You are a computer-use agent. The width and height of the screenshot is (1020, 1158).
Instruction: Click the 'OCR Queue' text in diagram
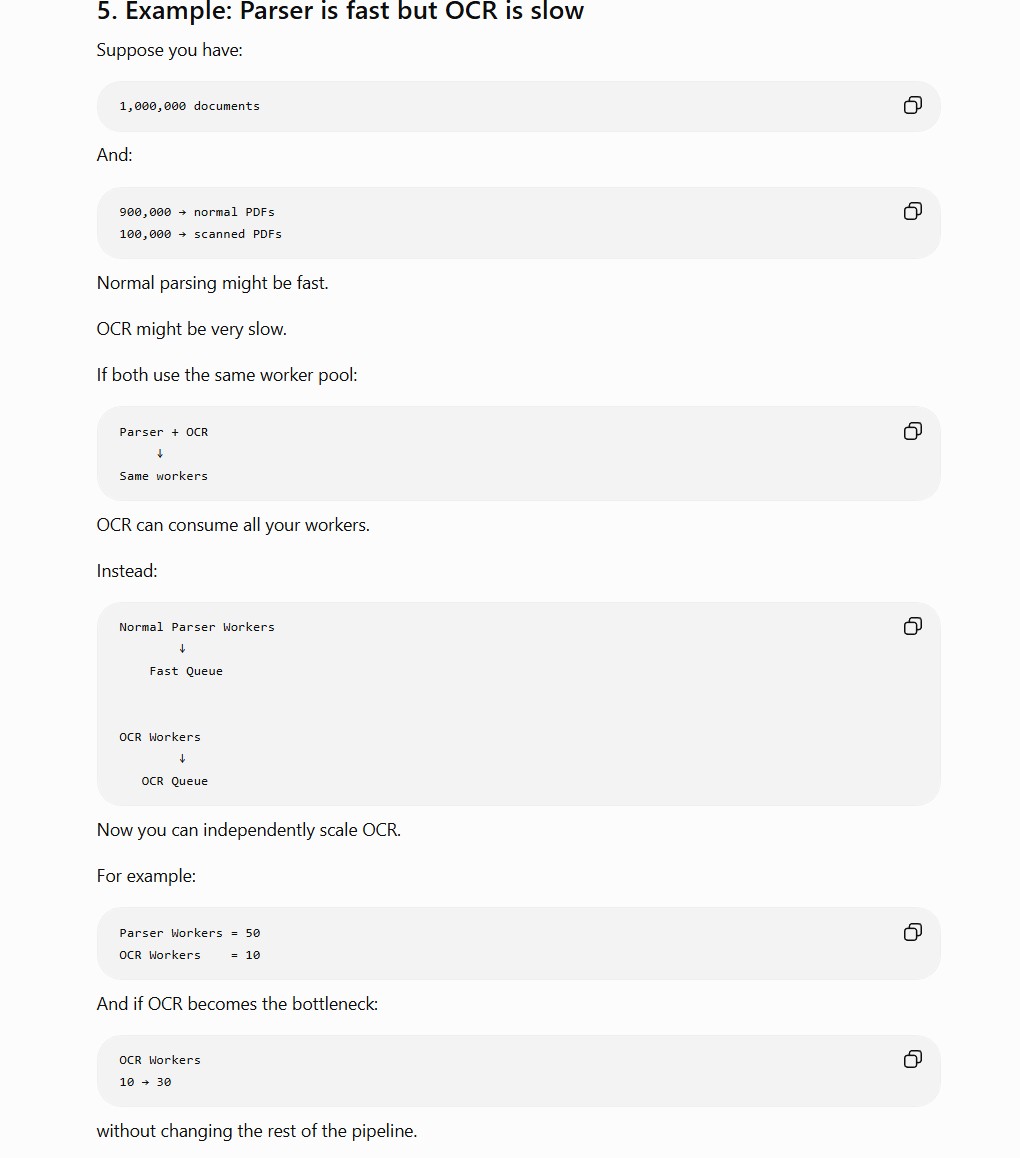175,781
